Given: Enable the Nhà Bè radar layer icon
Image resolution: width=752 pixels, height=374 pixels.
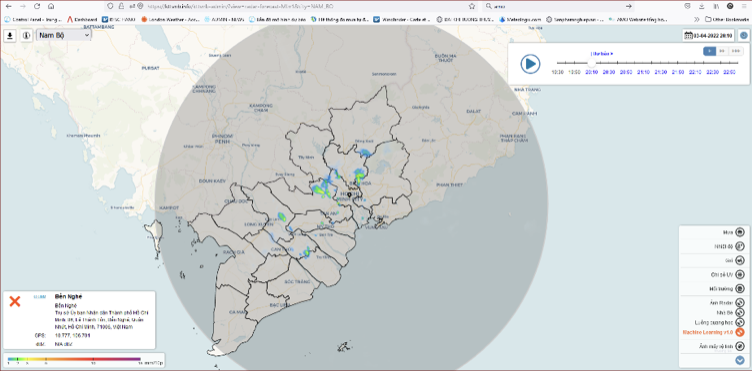Looking at the screenshot, I should tap(740, 312).
